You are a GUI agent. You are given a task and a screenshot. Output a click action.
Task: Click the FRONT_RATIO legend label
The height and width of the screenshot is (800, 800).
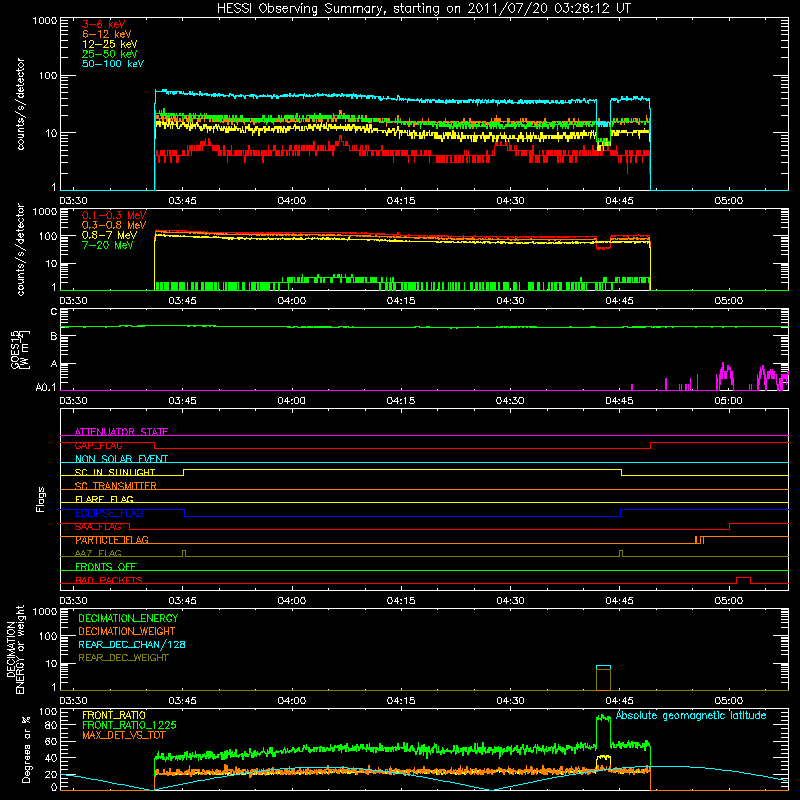point(114,715)
